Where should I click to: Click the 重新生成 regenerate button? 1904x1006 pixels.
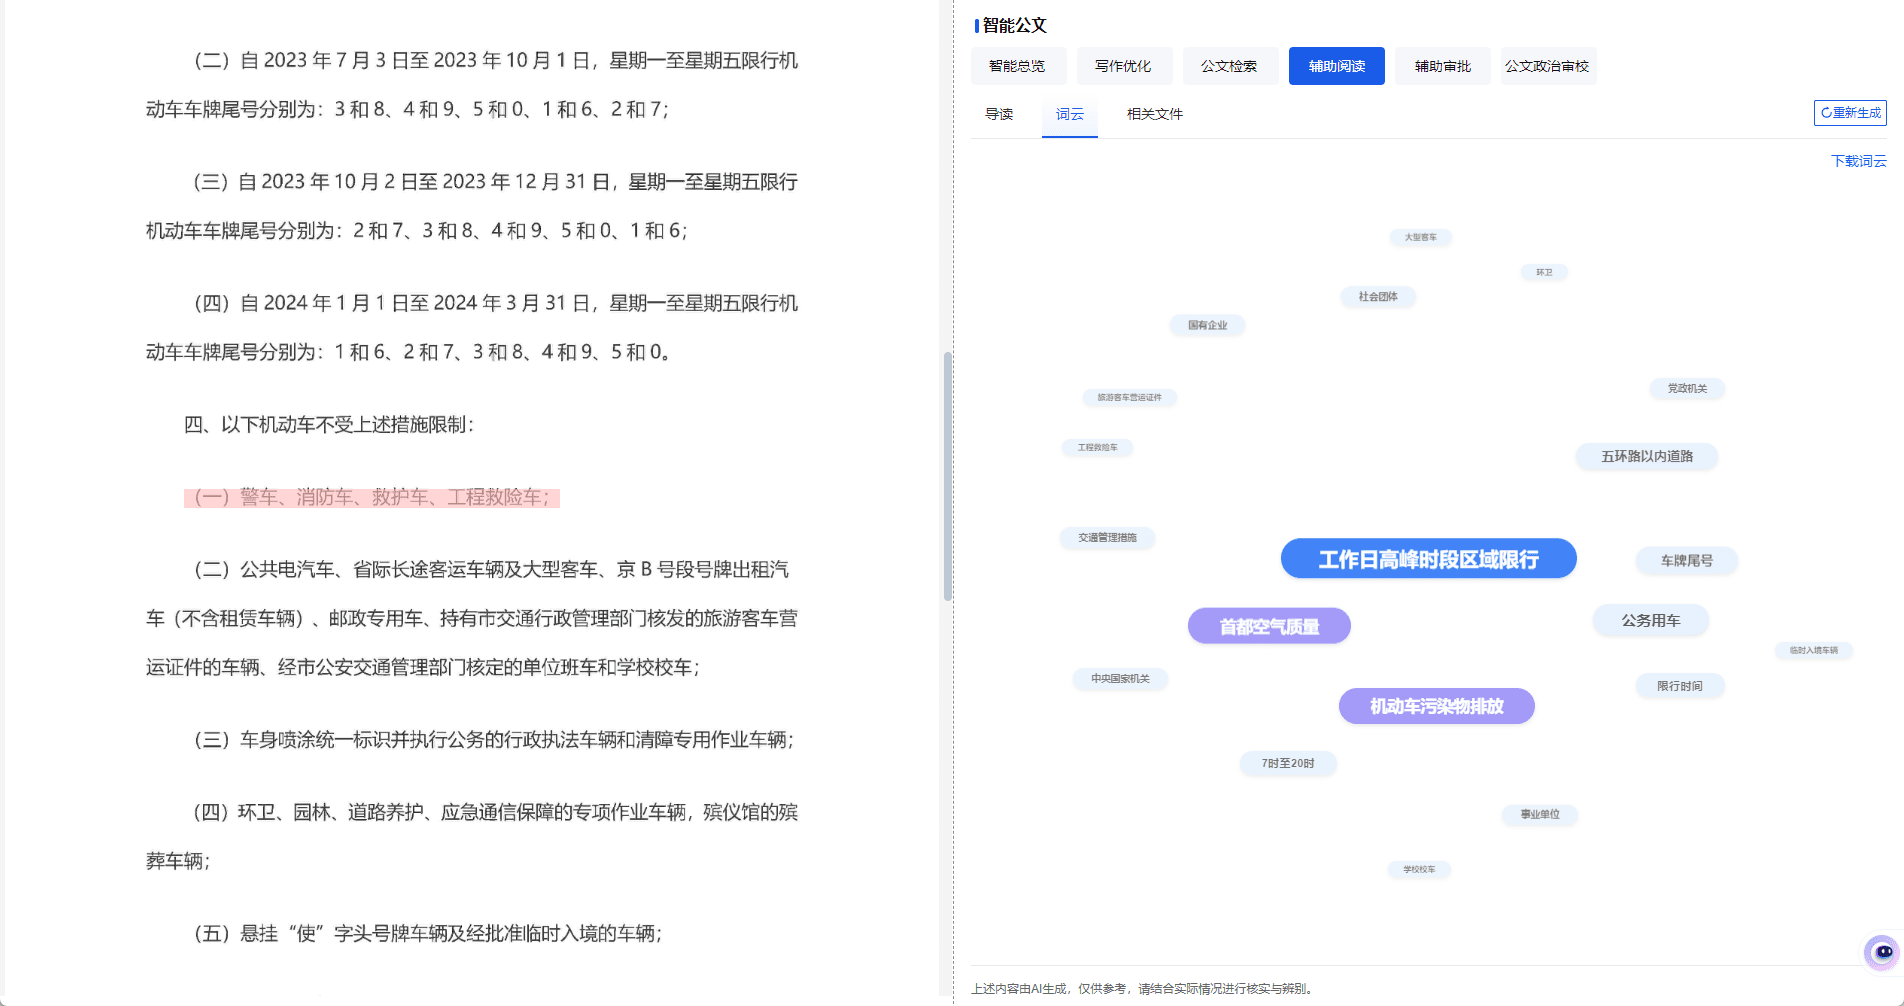pos(1850,113)
